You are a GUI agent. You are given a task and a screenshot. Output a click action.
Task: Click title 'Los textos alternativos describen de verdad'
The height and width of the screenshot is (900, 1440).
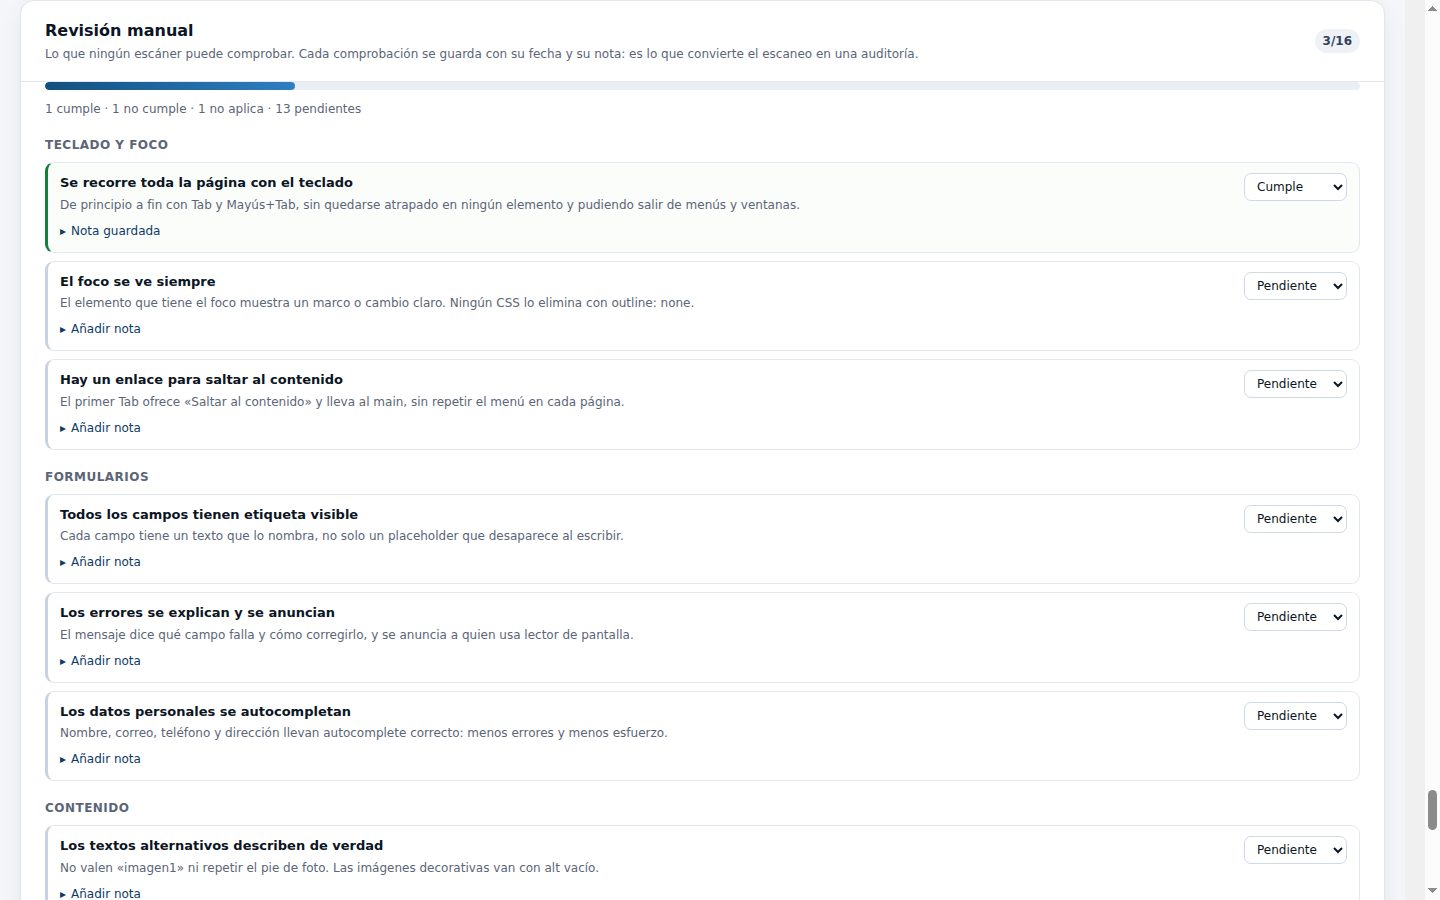(221, 846)
